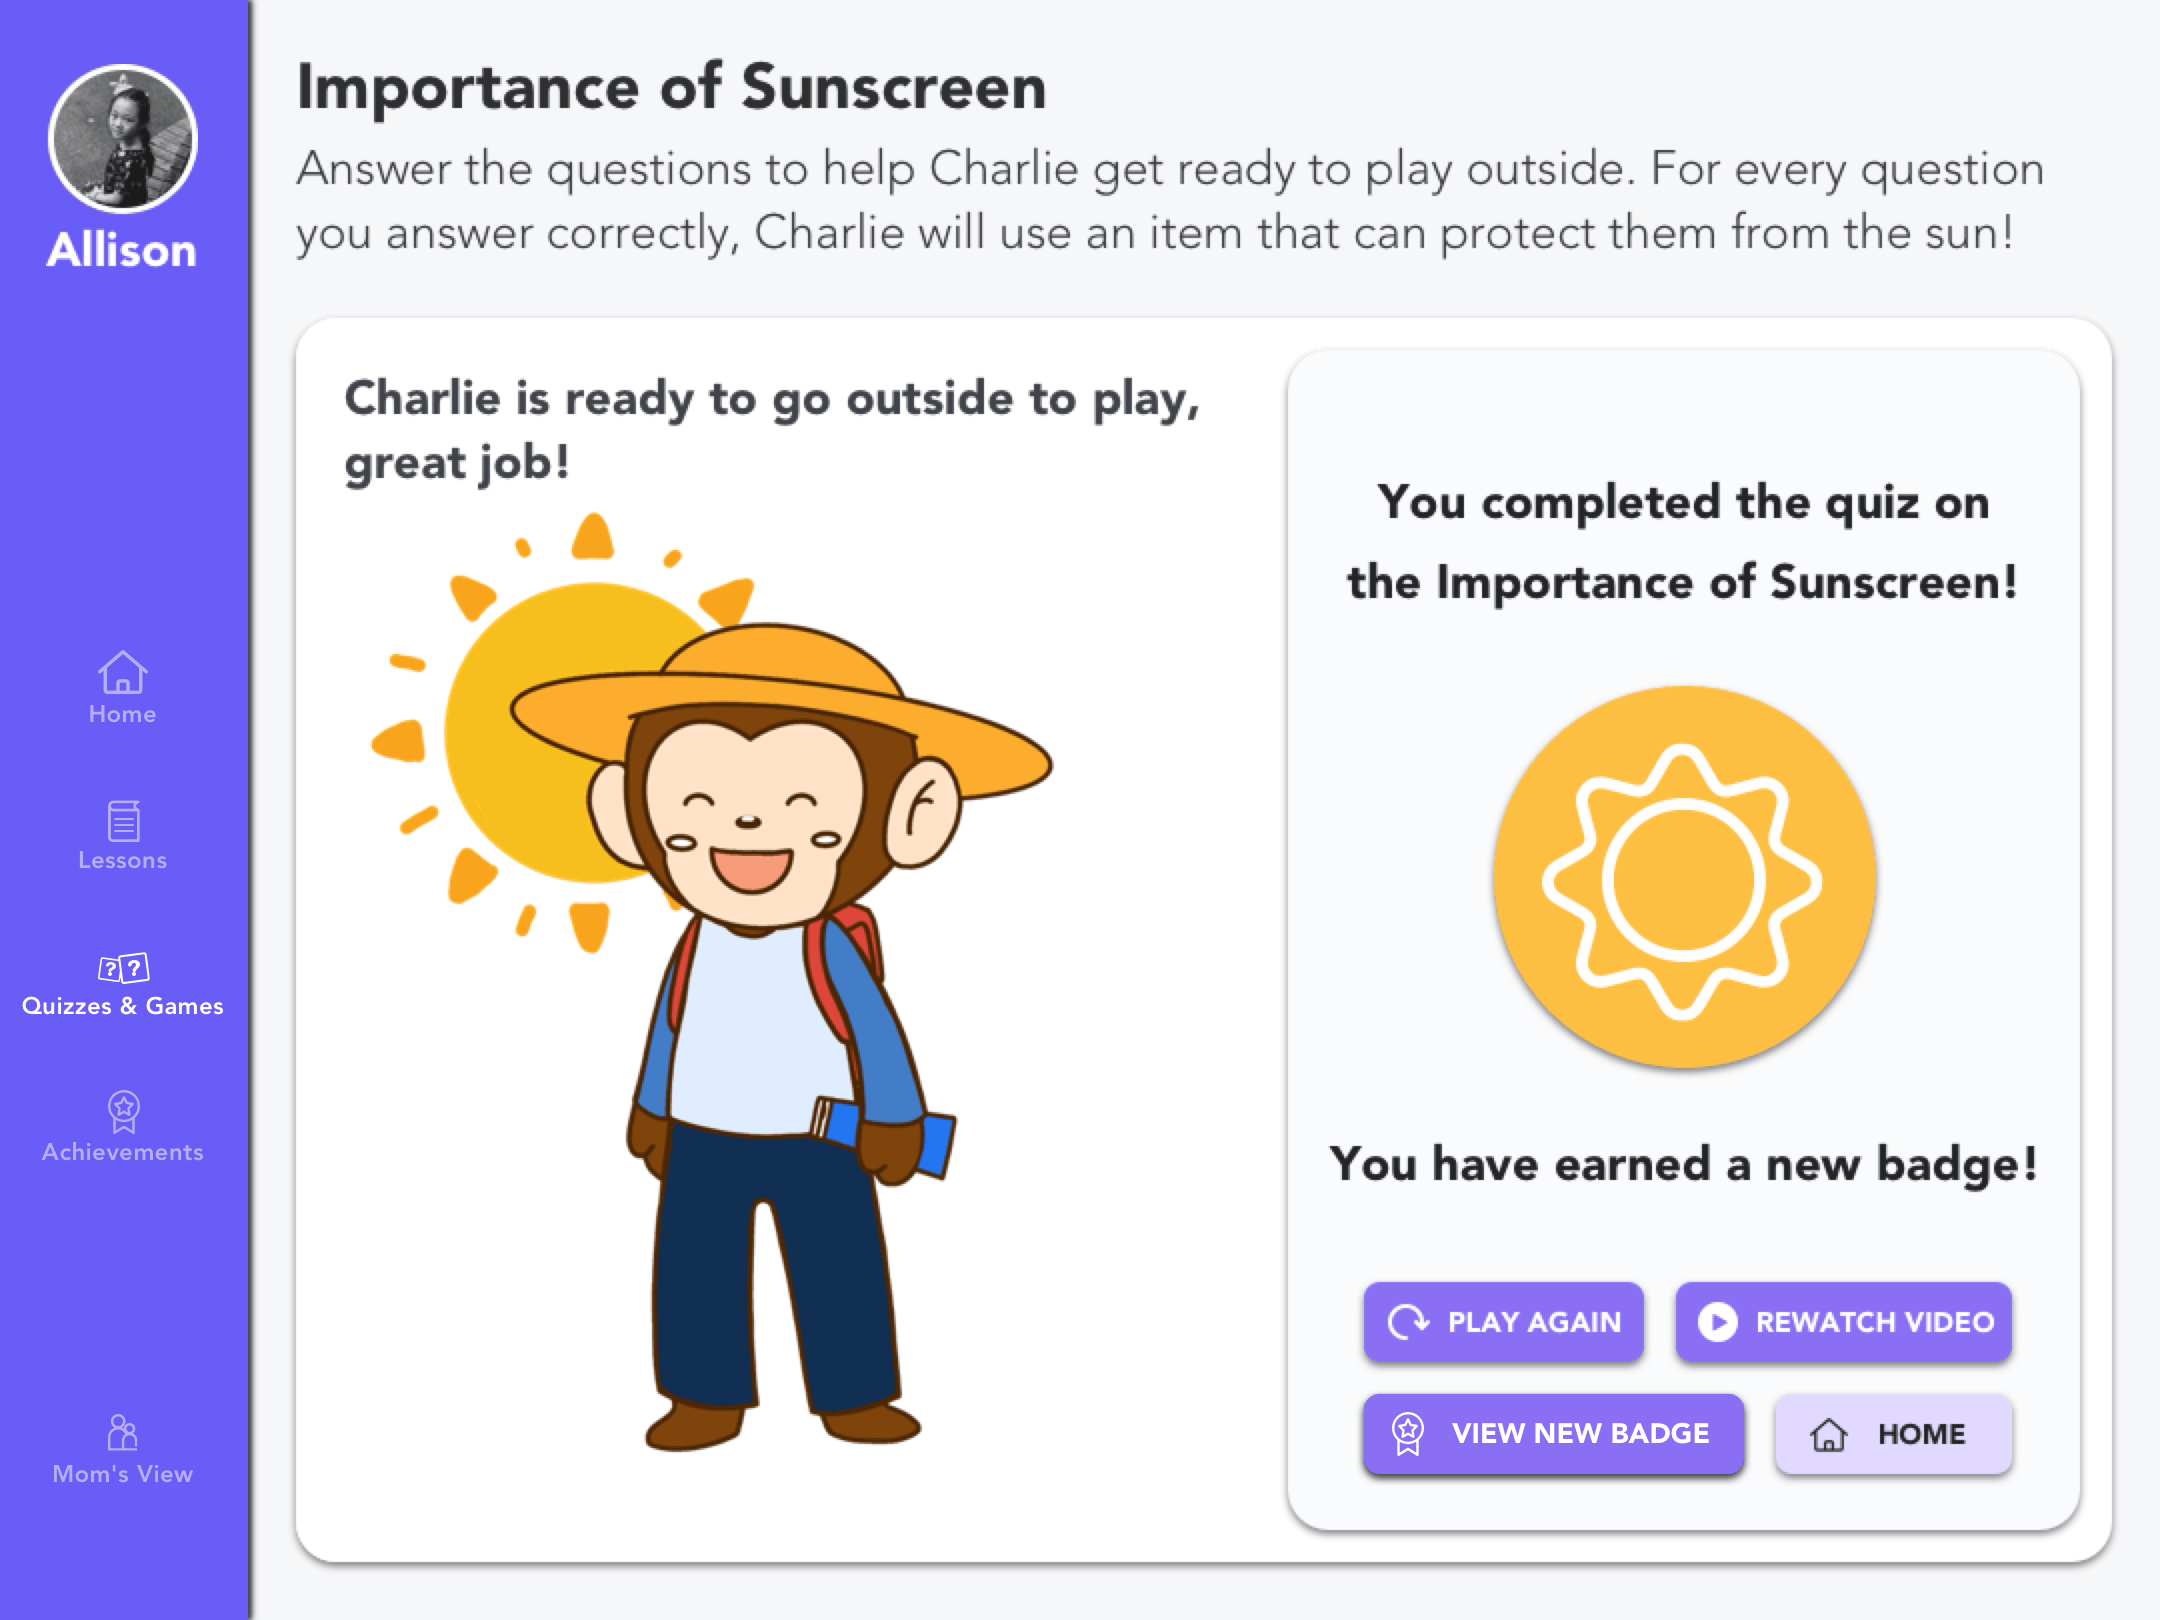Screen dimensions: 2160x1620
Task: Go to Home label in the sidebar
Action: coord(122,714)
